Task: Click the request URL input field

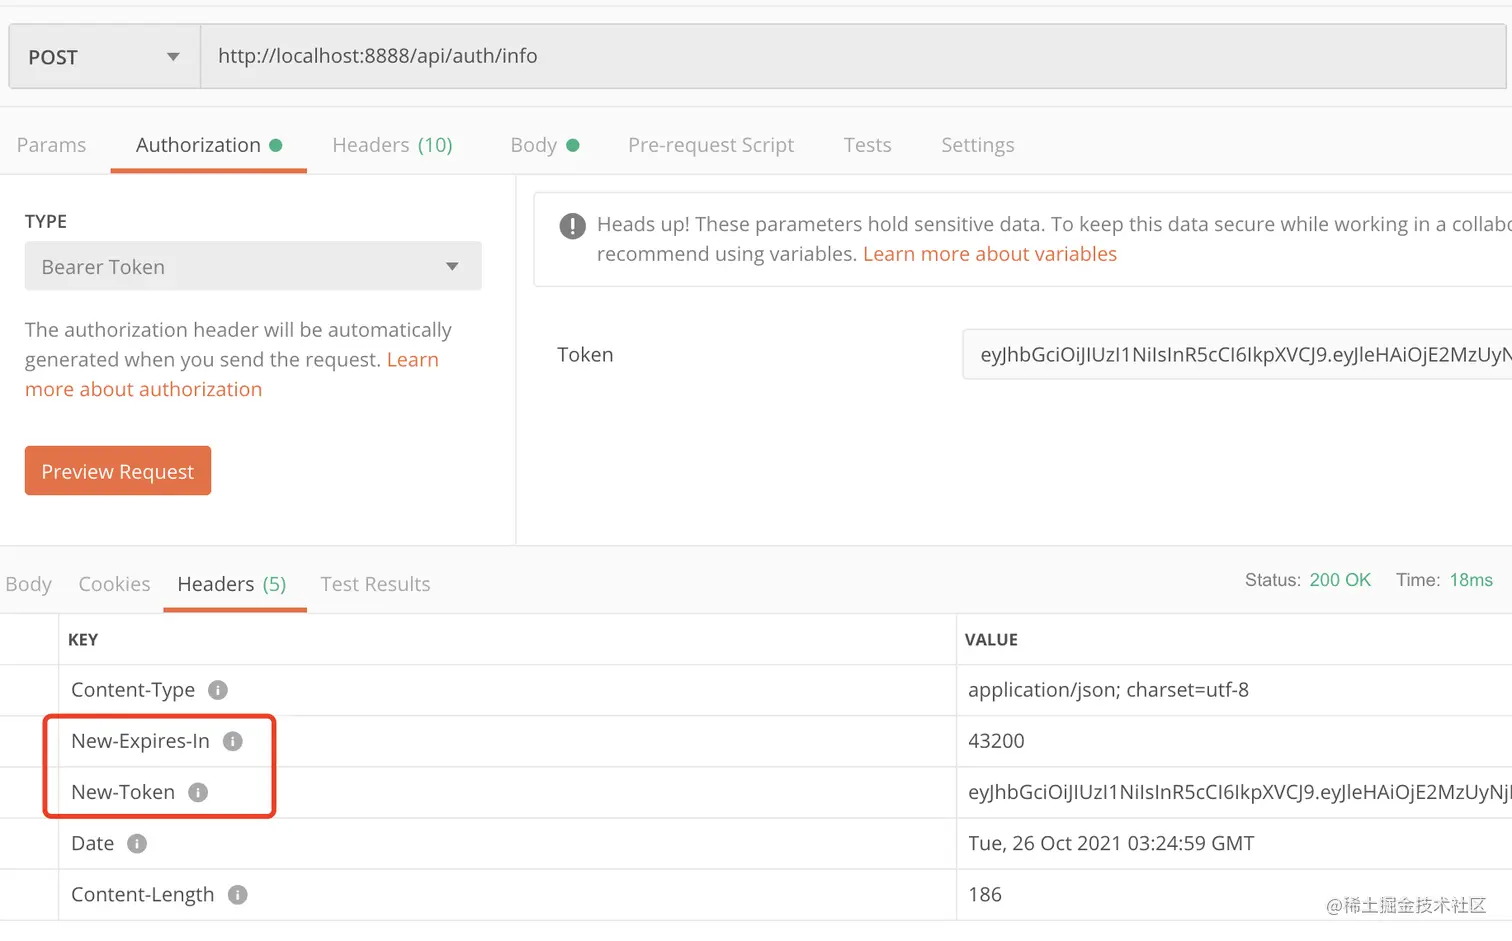Action: (850, 56)
